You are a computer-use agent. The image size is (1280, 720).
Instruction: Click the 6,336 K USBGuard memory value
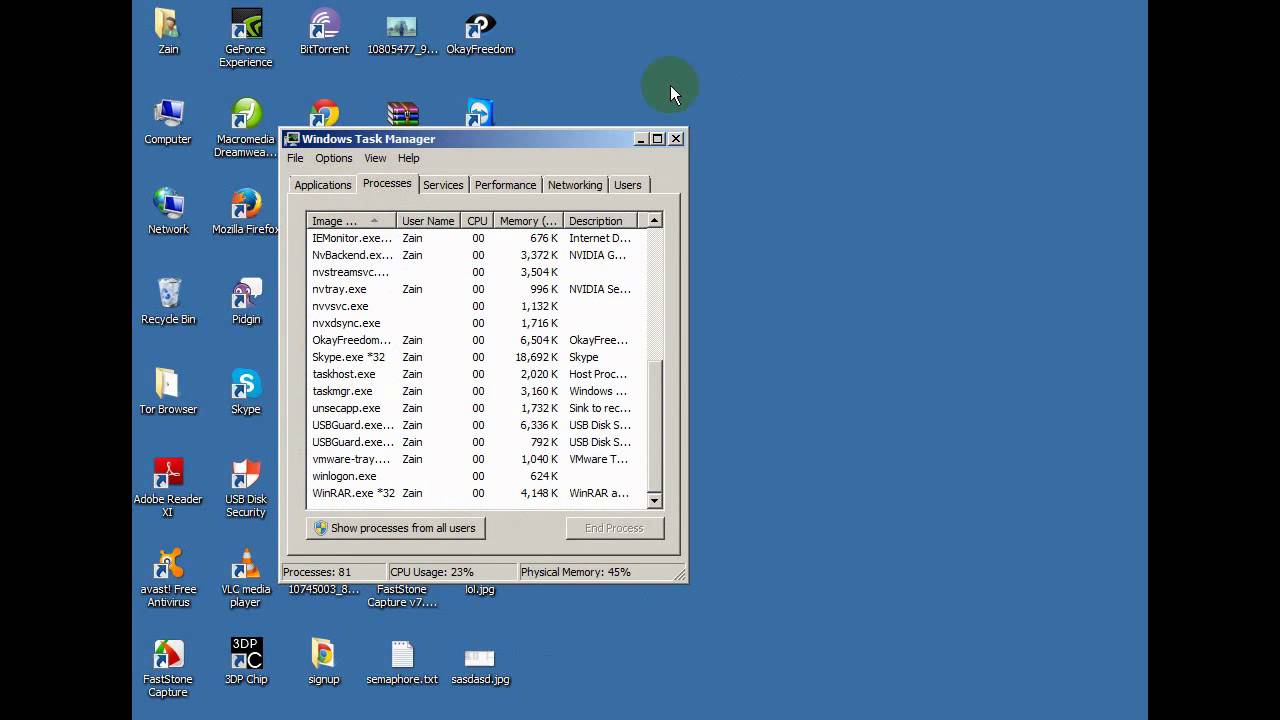point(539,425)
